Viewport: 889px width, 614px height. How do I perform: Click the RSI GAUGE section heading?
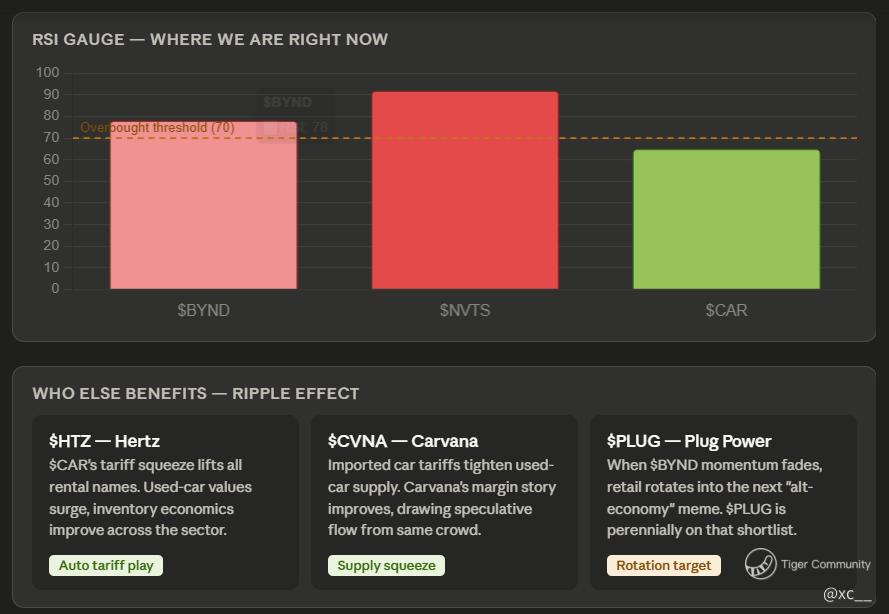pos(210,40)
